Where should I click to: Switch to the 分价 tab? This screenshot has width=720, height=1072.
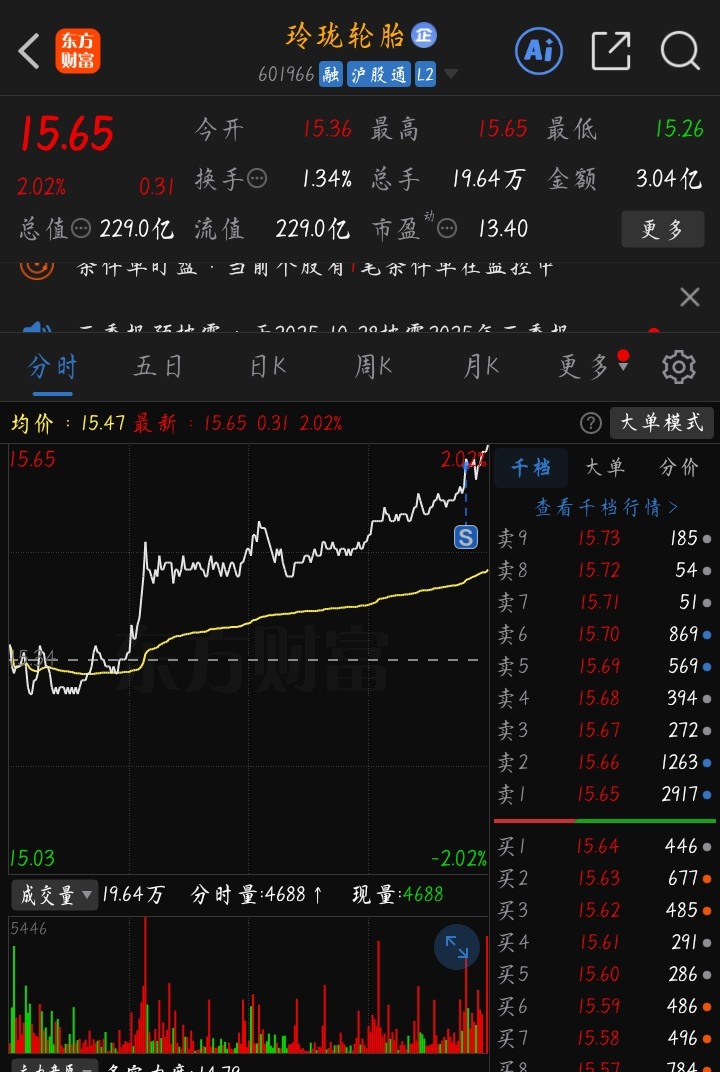[679, 468]
